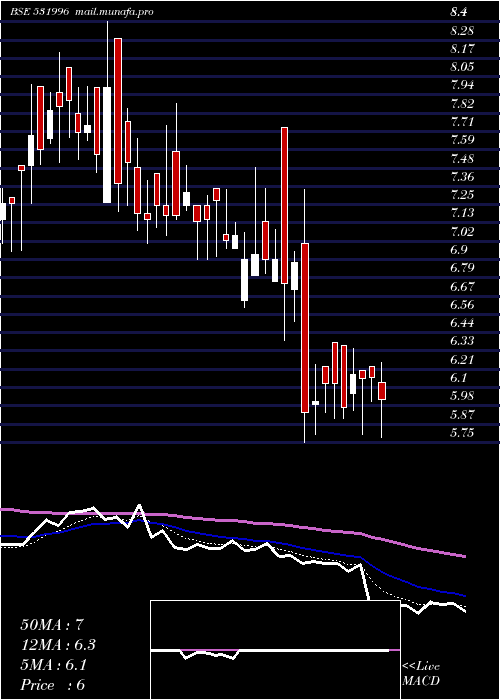Image resolution: width=500 pixels, height=700 pixels.
Task: Select the 7.82 price axis label
Action: pyautogui.click(x=462, y=104)
